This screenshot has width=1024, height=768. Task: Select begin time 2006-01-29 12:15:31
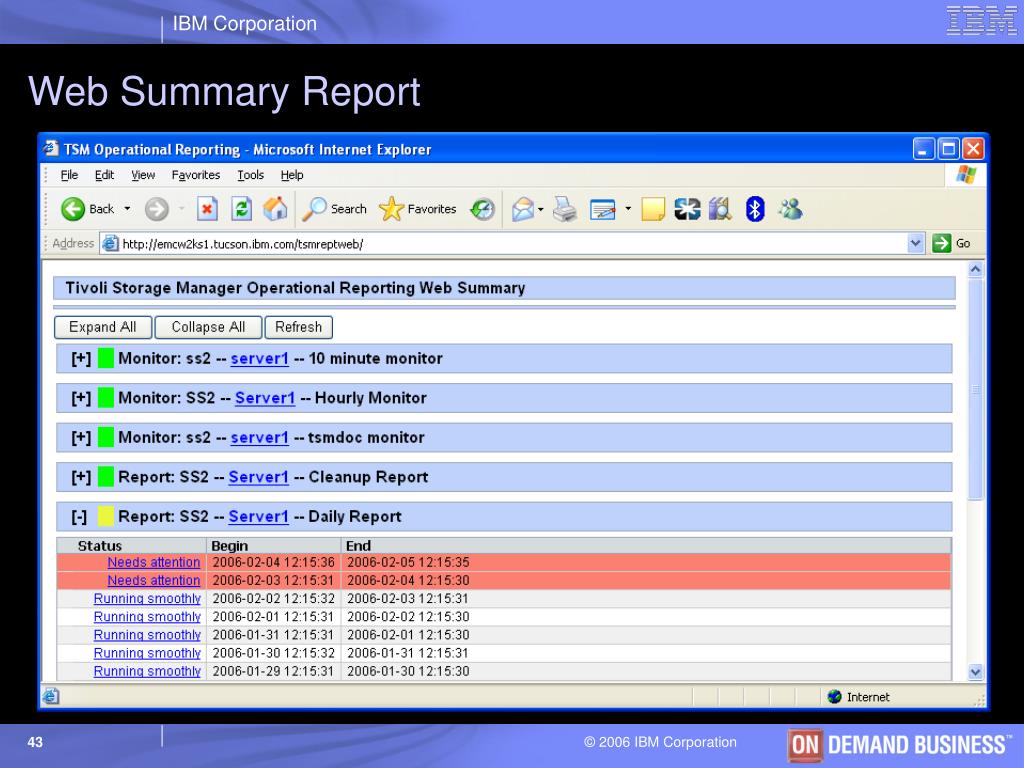tap(273, 671)
